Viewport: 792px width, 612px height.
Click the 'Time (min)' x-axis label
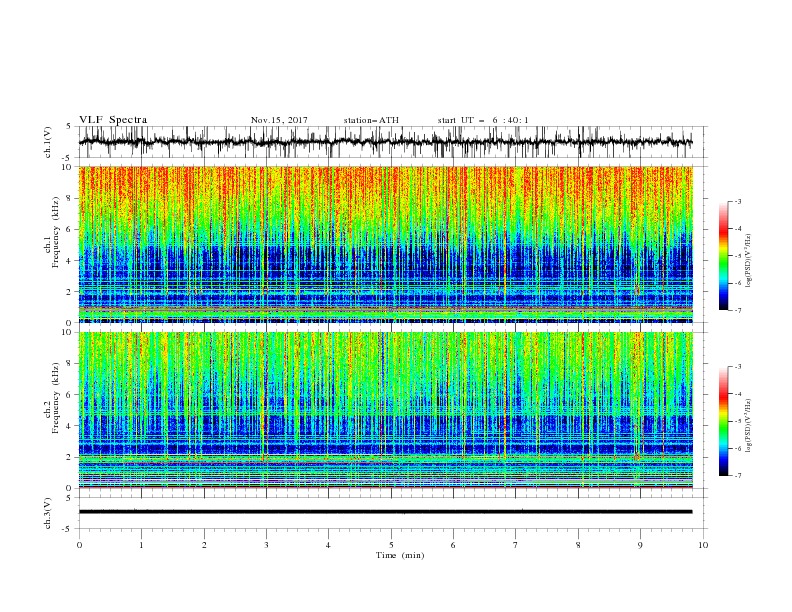400,555
